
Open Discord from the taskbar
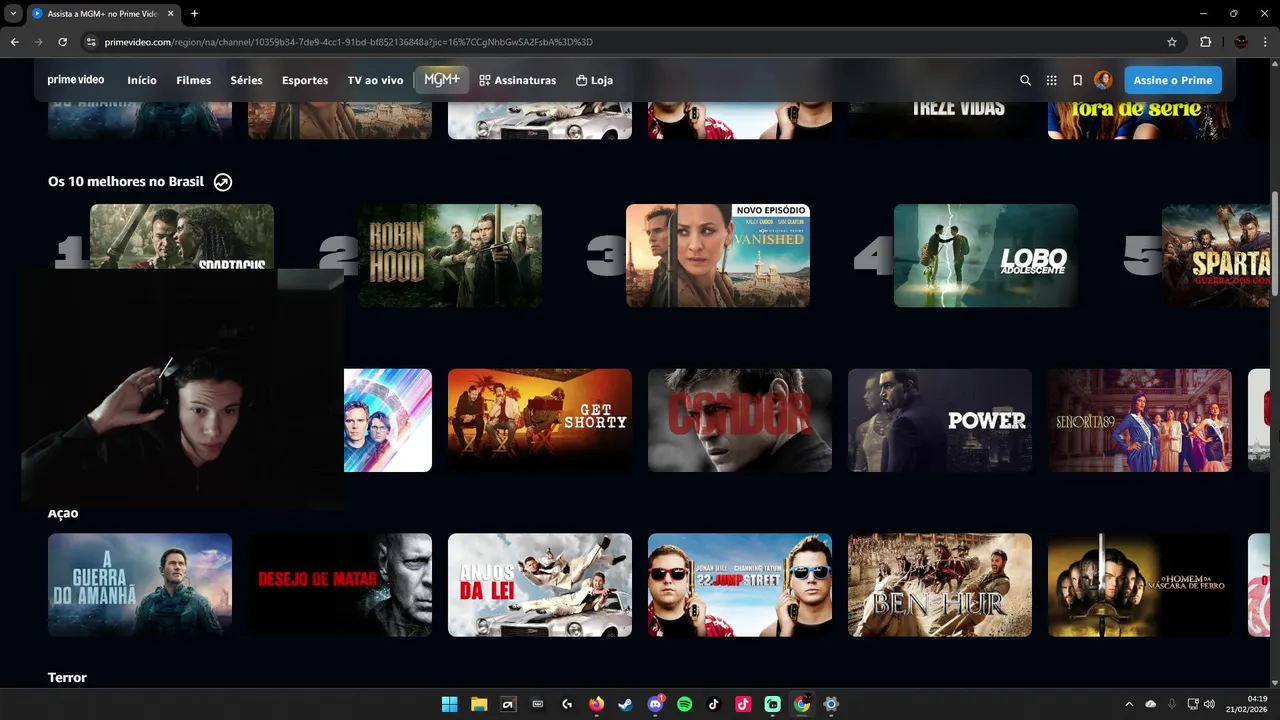tap(655, 704)
